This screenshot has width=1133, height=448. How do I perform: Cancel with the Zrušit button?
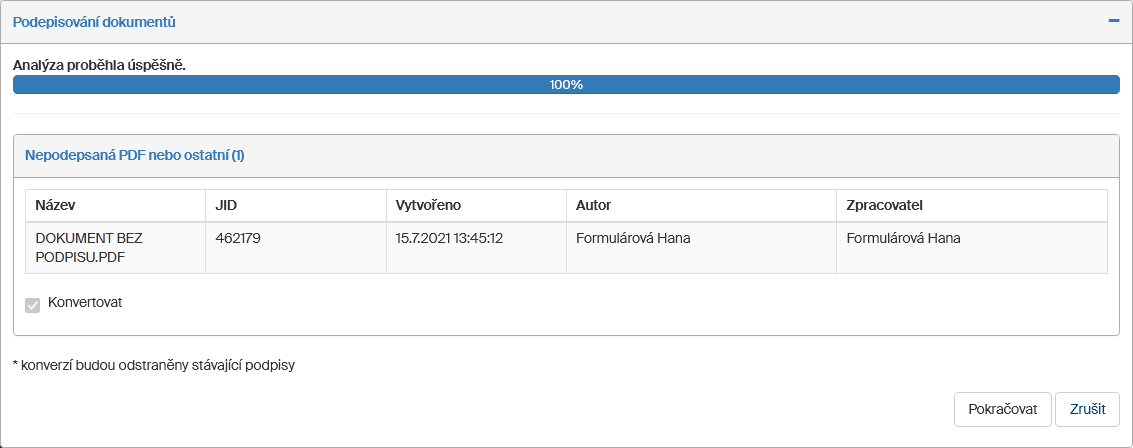pyautogui.click(x=1087, y=409)
